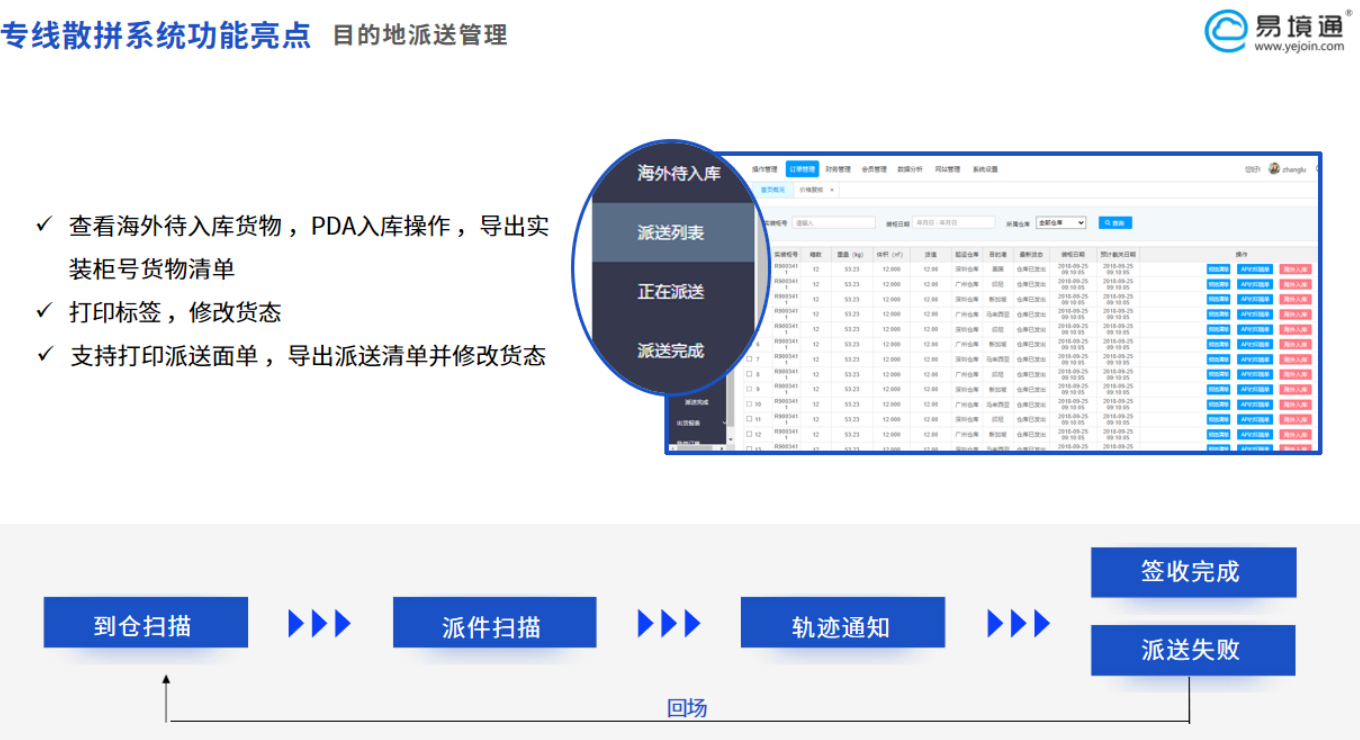Click the 预计截关日期 column header
Screen dimensions: 1360x740
1118,255
